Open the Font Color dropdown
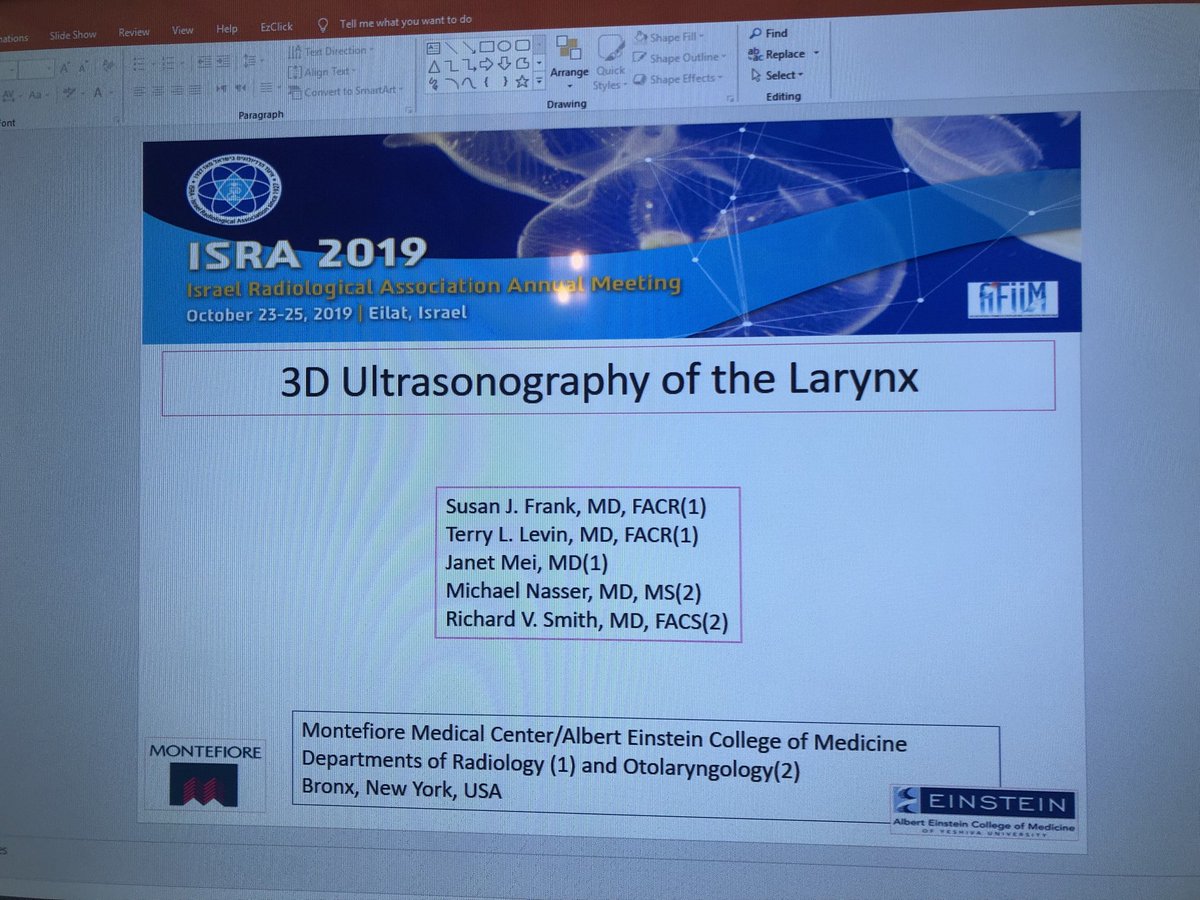 (102, 93)
